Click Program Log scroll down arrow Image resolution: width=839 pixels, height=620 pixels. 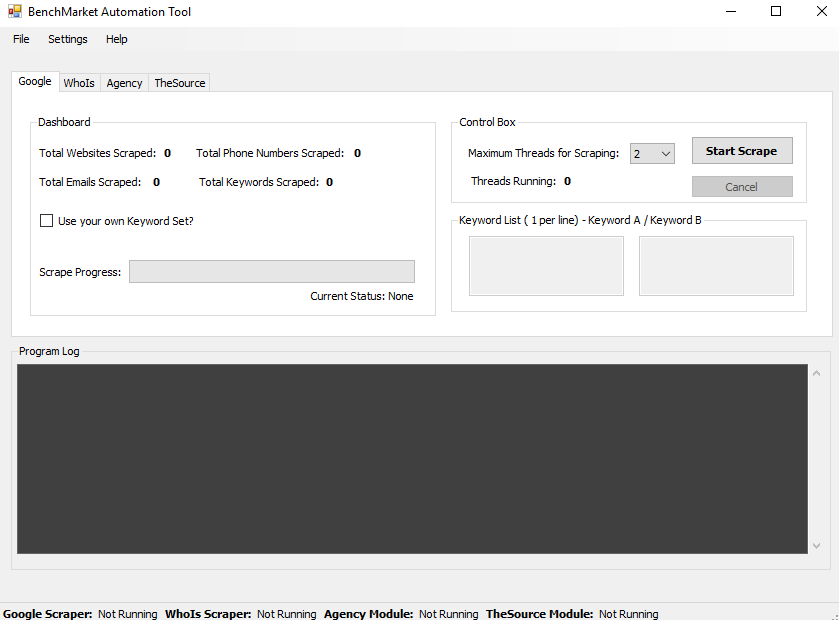(817, 546)
